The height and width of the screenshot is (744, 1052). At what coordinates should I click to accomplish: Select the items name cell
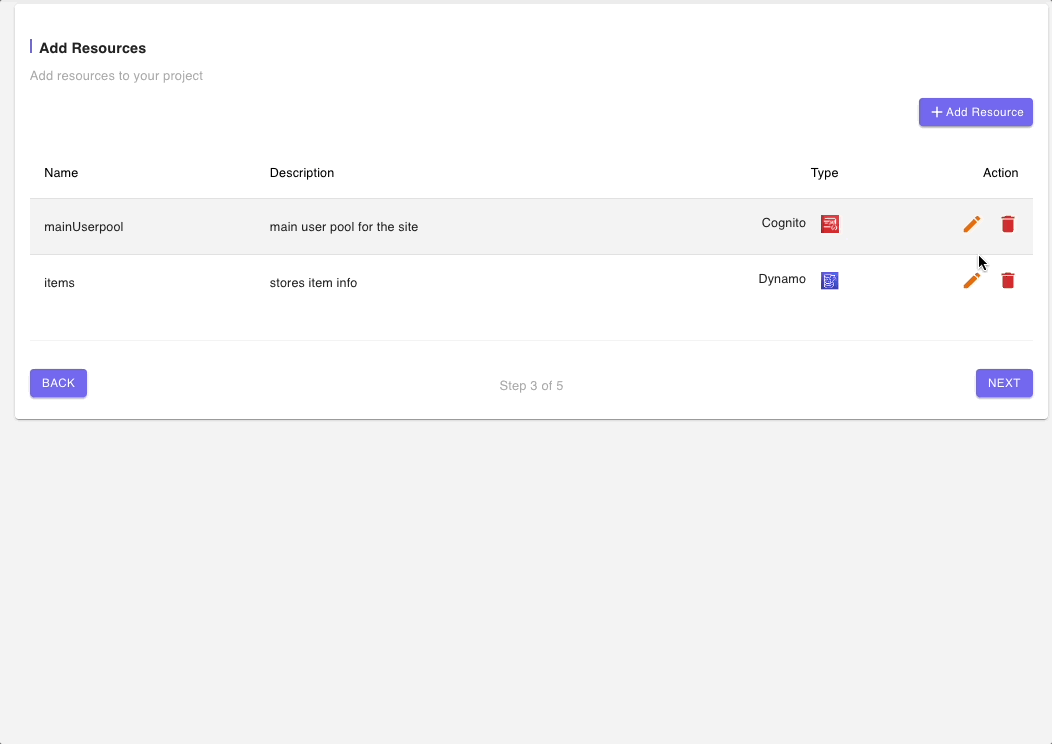(59, 283)
